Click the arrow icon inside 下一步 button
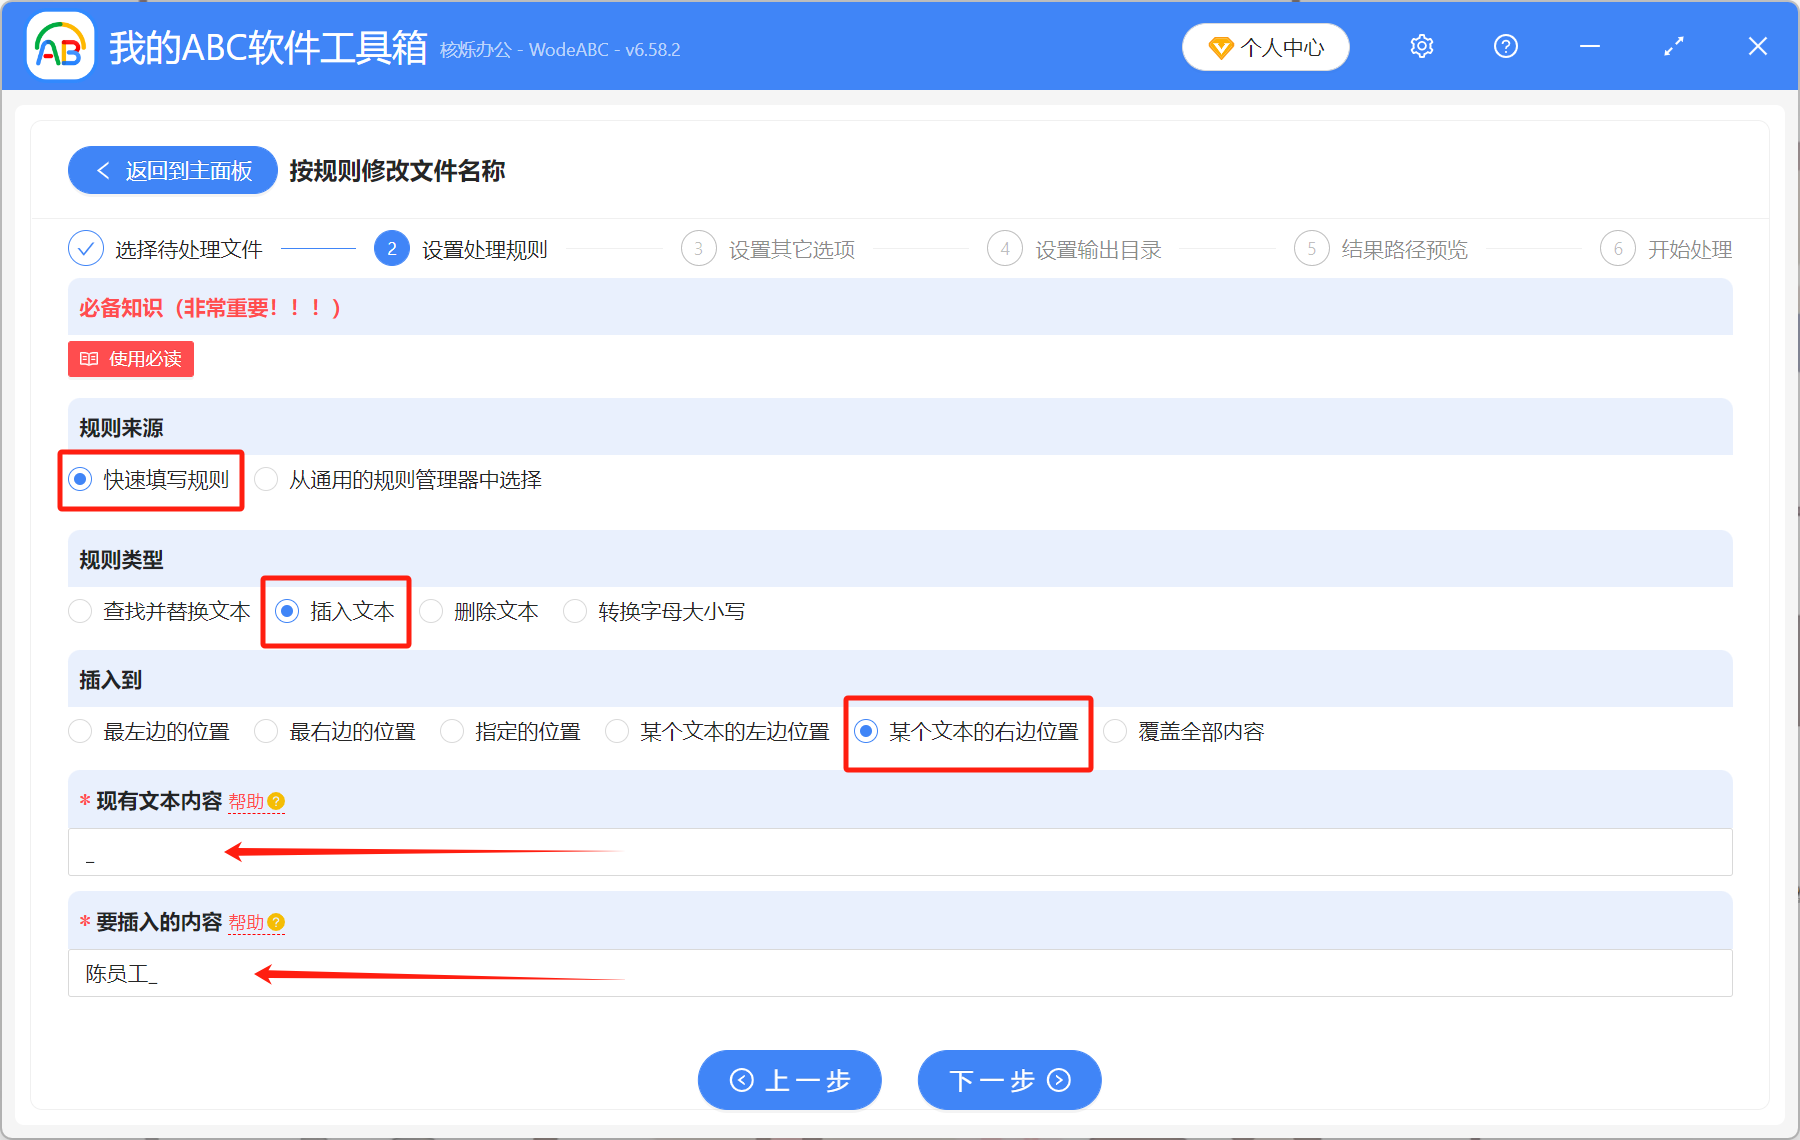This screenshot has height=1140, width=1800. coord(1057,1080)
